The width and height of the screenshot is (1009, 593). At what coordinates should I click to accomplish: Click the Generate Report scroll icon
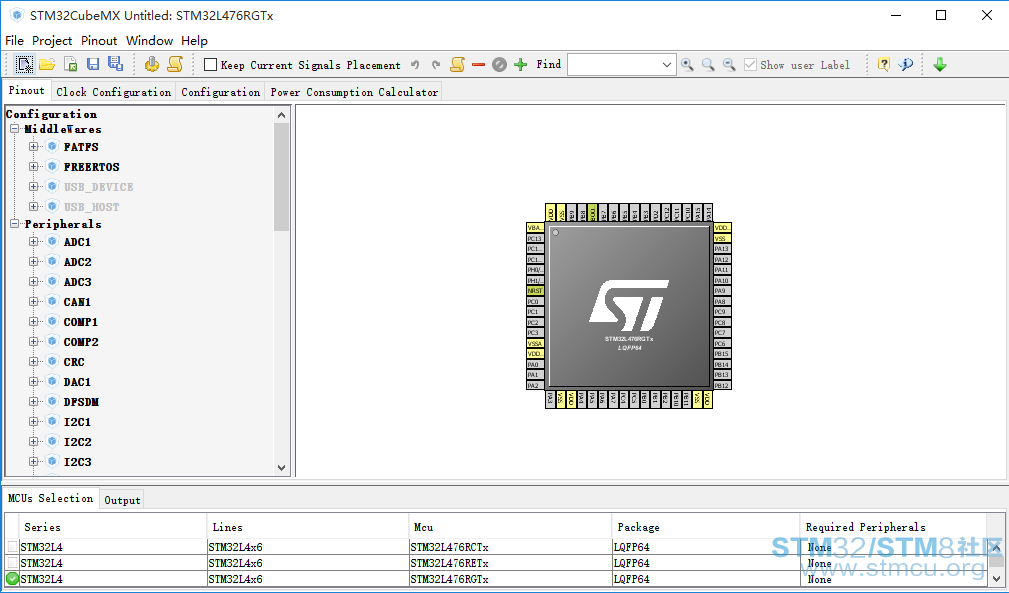pyautogui.click(x=175, y=64)
